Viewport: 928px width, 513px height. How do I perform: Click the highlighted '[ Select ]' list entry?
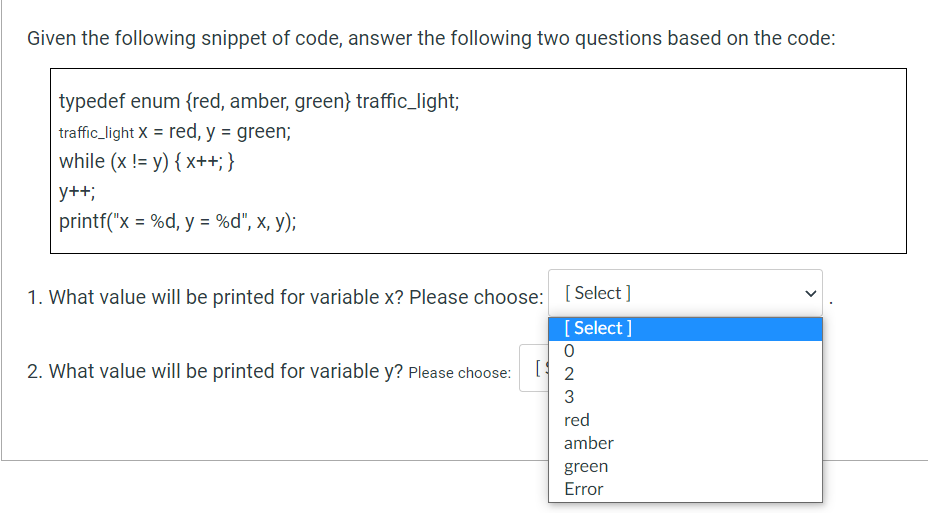(685, 329)
